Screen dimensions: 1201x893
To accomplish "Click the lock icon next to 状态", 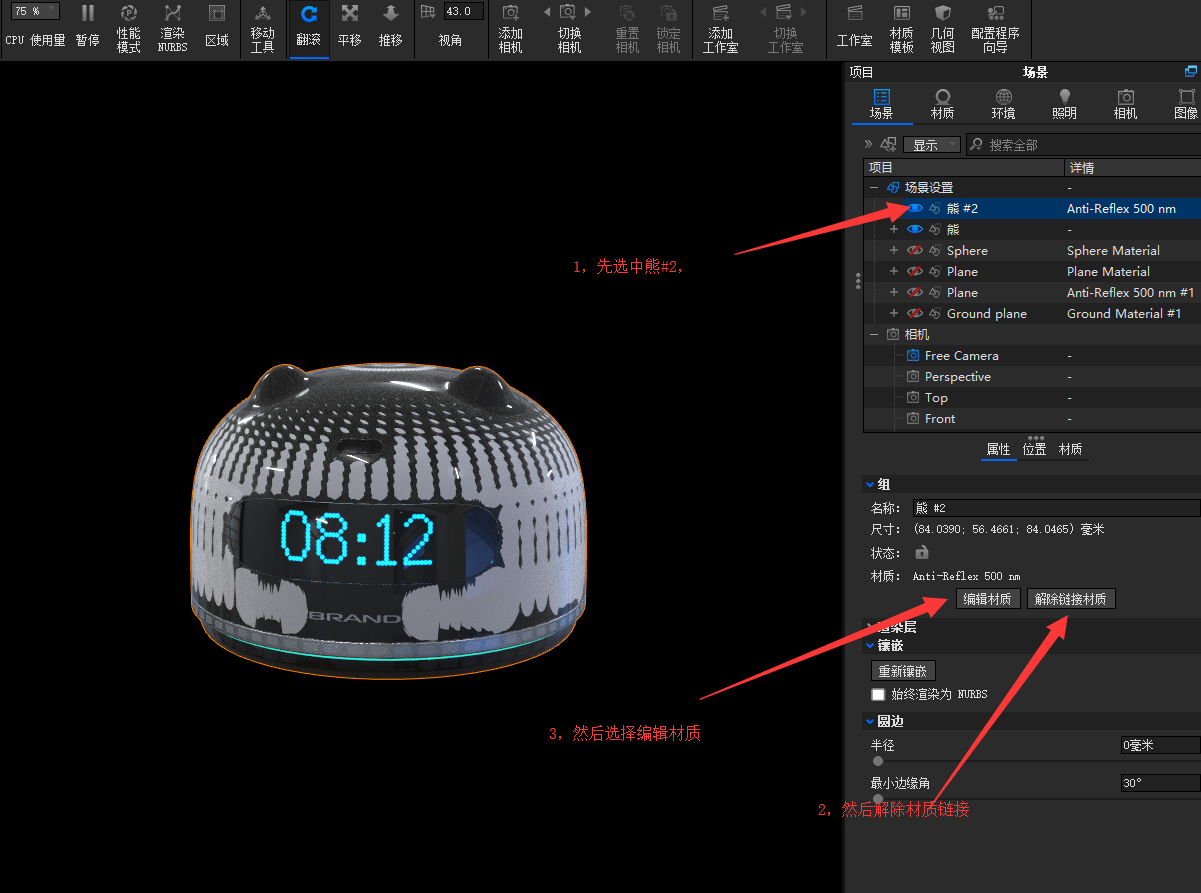I will [x=922, y=553].
